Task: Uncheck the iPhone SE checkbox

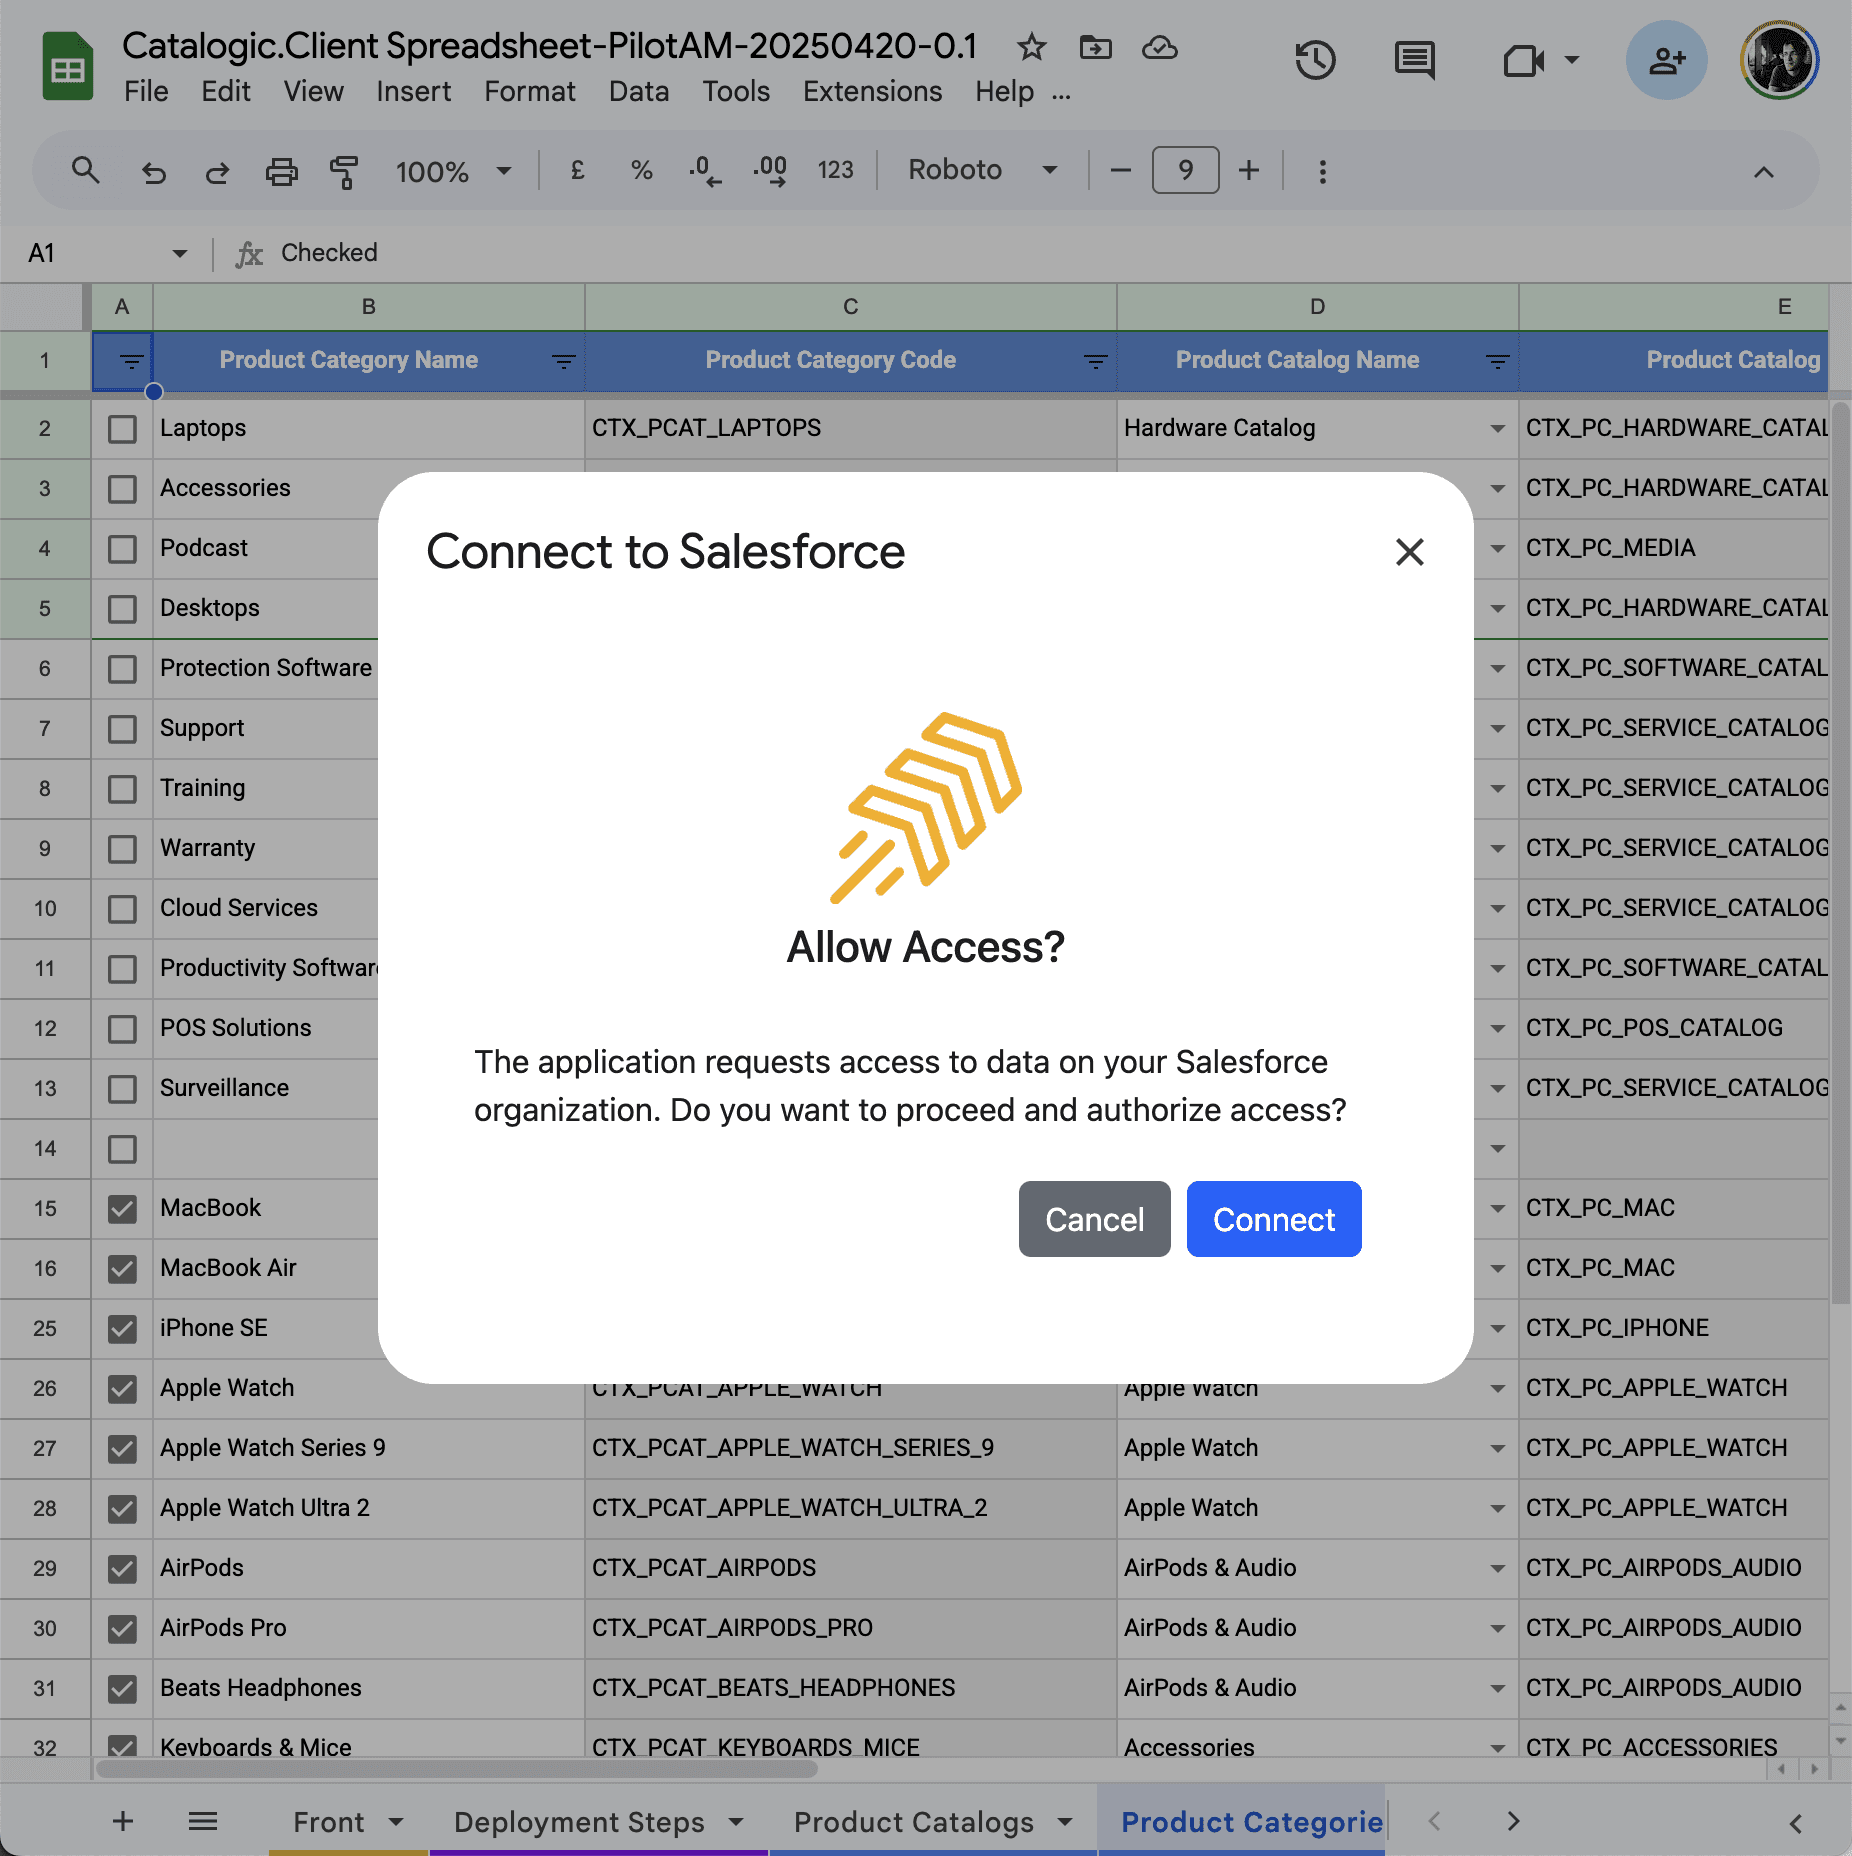Action: [122, 1329]
